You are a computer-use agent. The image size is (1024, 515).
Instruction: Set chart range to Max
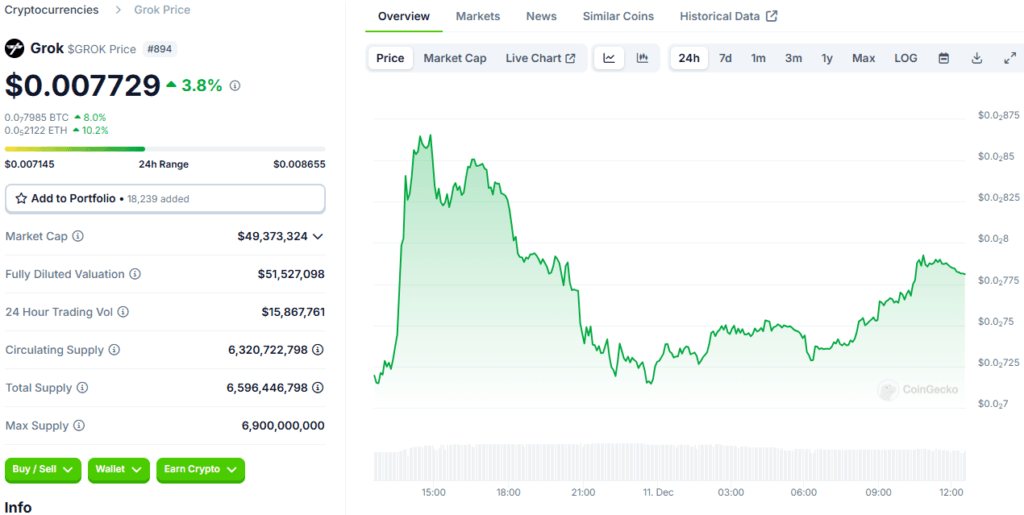863,58
